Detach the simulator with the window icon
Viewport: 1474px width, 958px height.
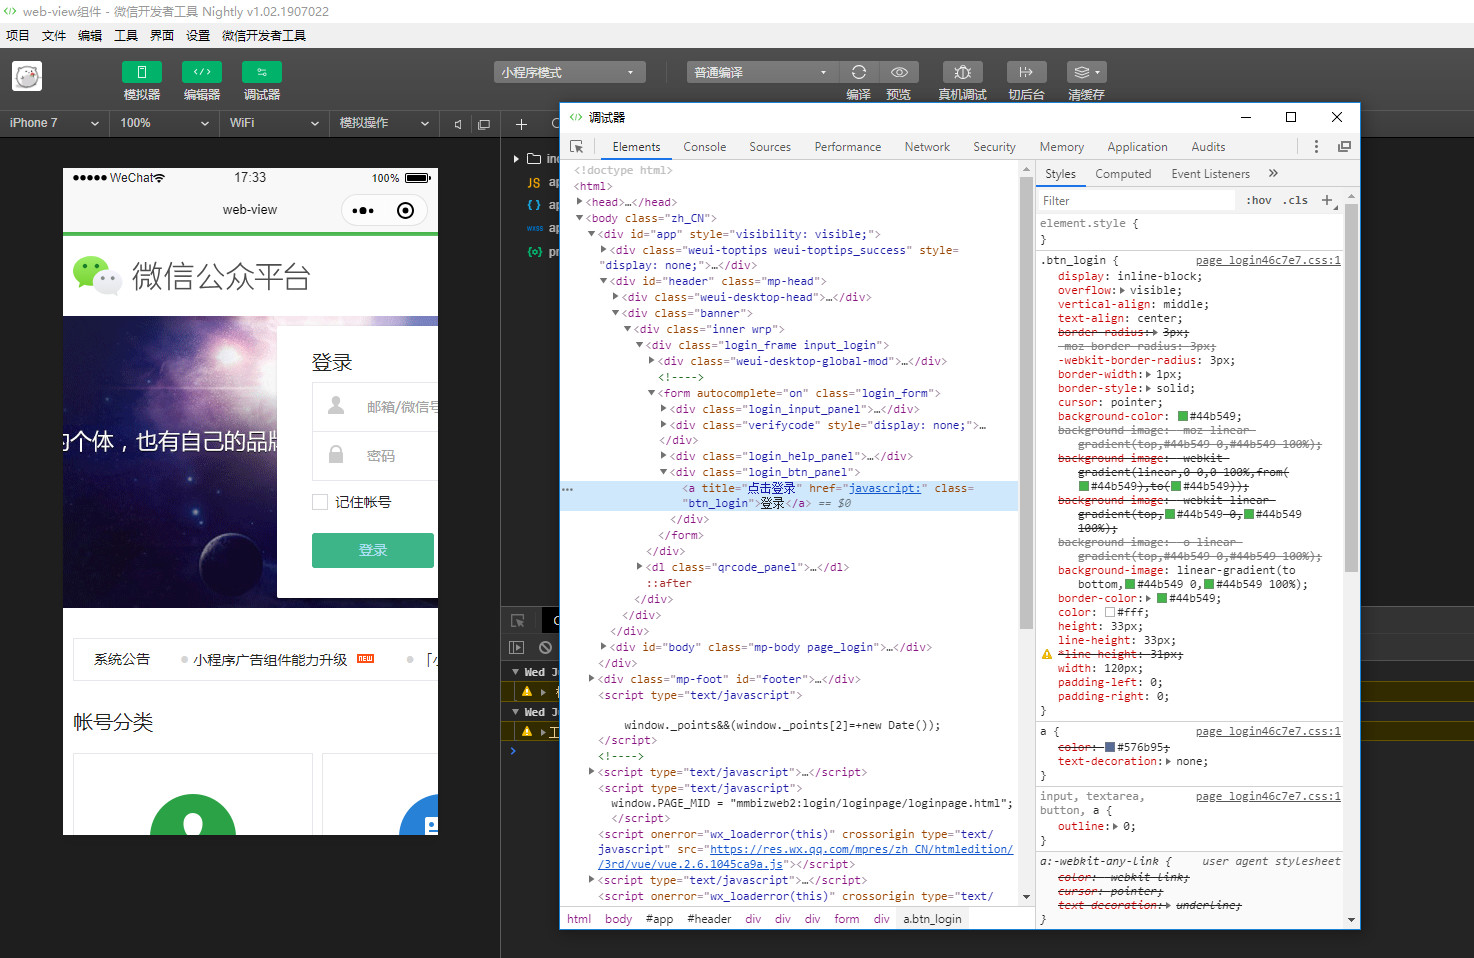484,124
